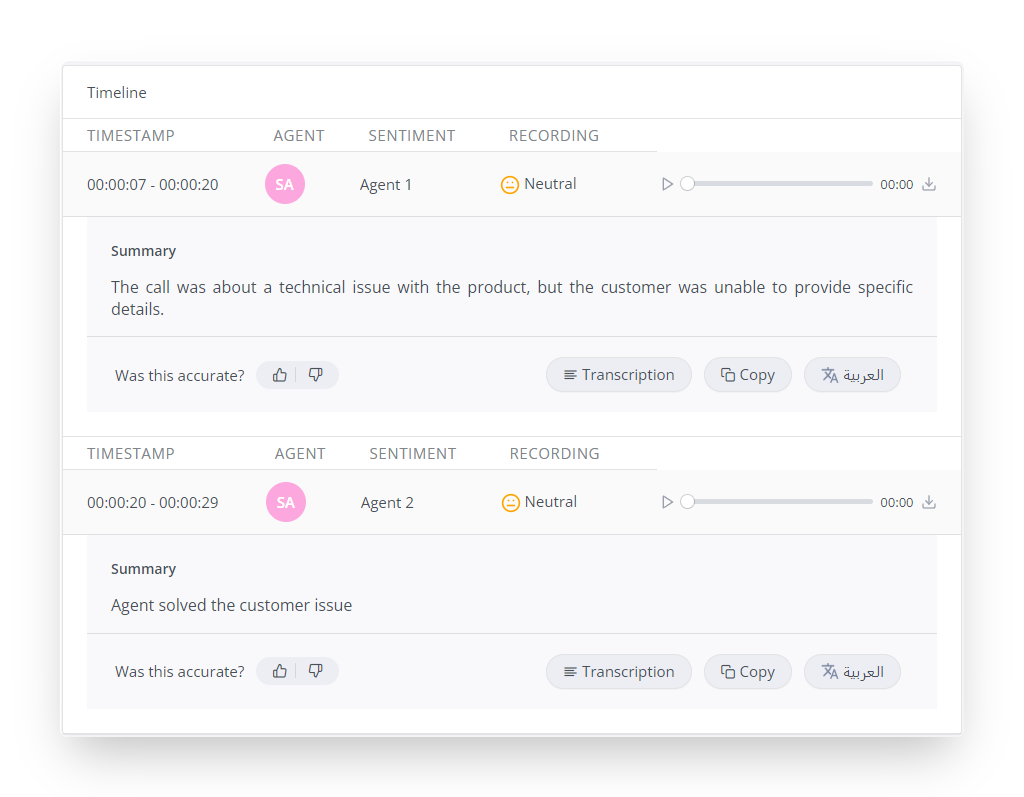Click the SA avatar for Agent 2
Viewport: 1024px width, 797px height.
click(286, 502)
